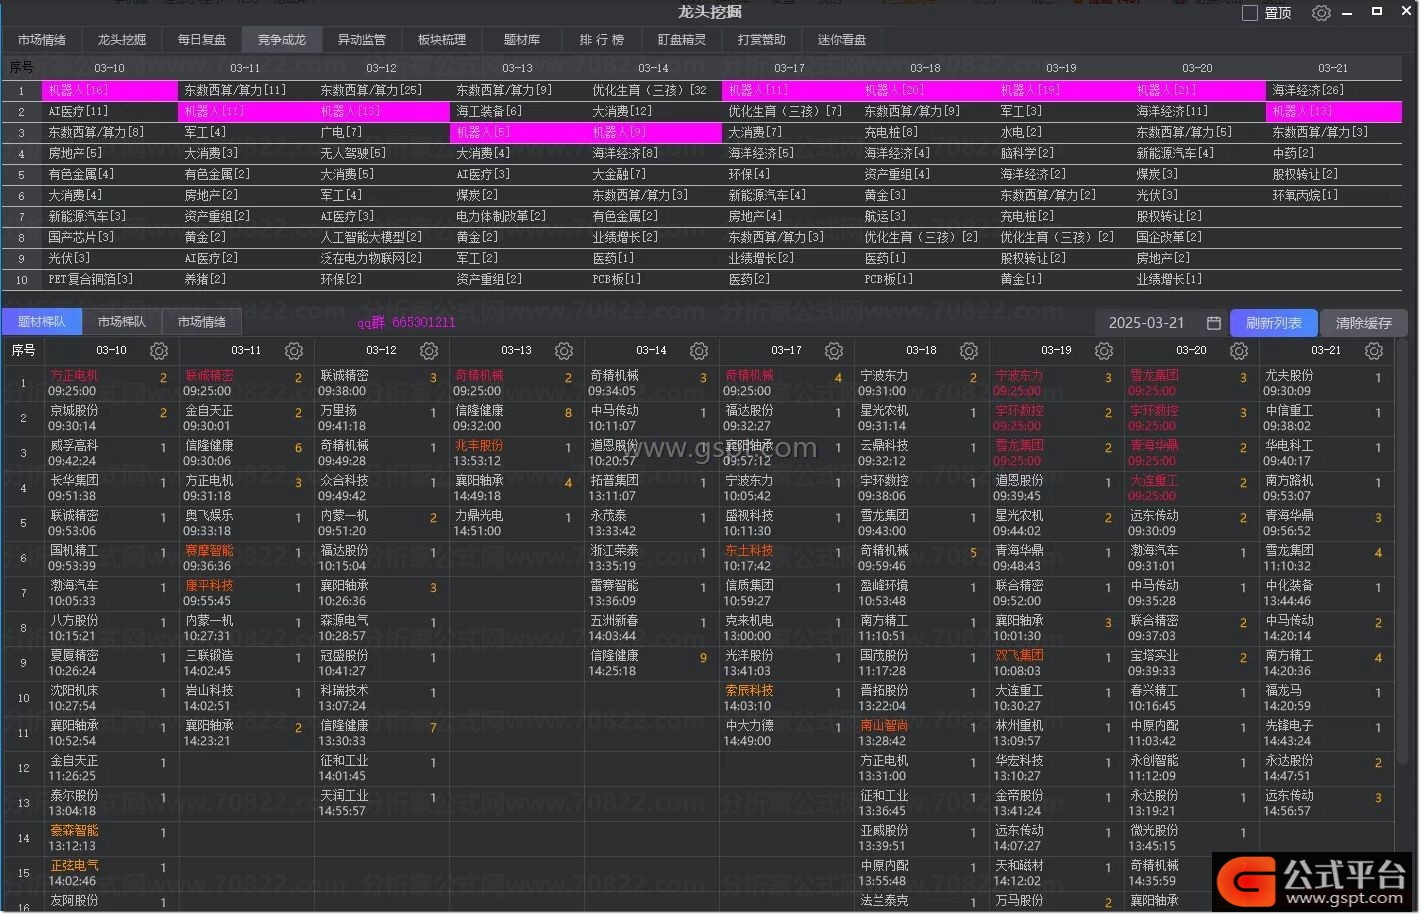Open the gear for the lower 03-19 column
The height and width of the screenshot is (915, 1422).
pyautogui.click(x=1104, y=351)
